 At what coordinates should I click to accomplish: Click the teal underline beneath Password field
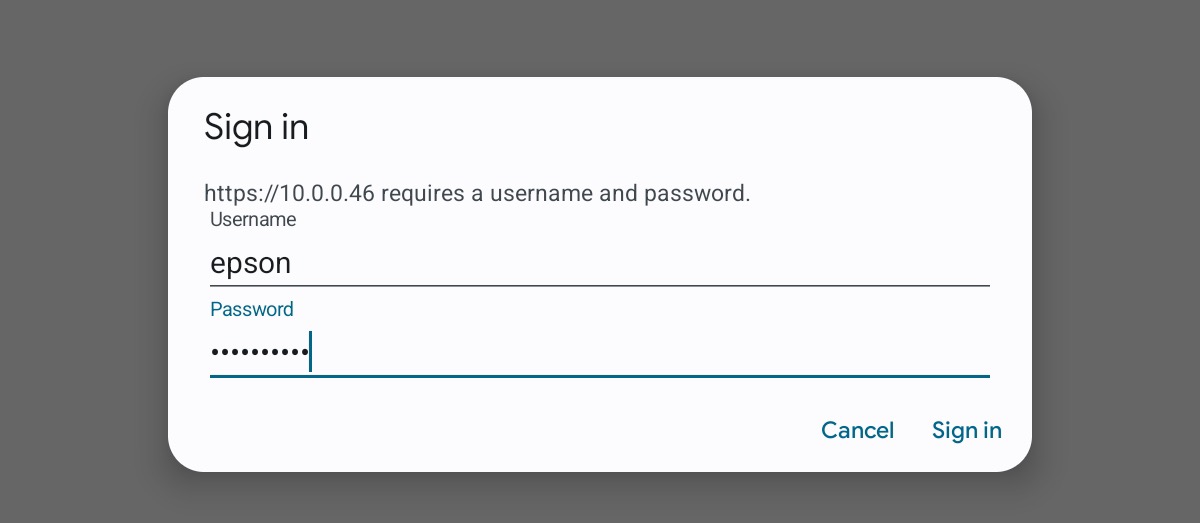[x=600, y=376]
